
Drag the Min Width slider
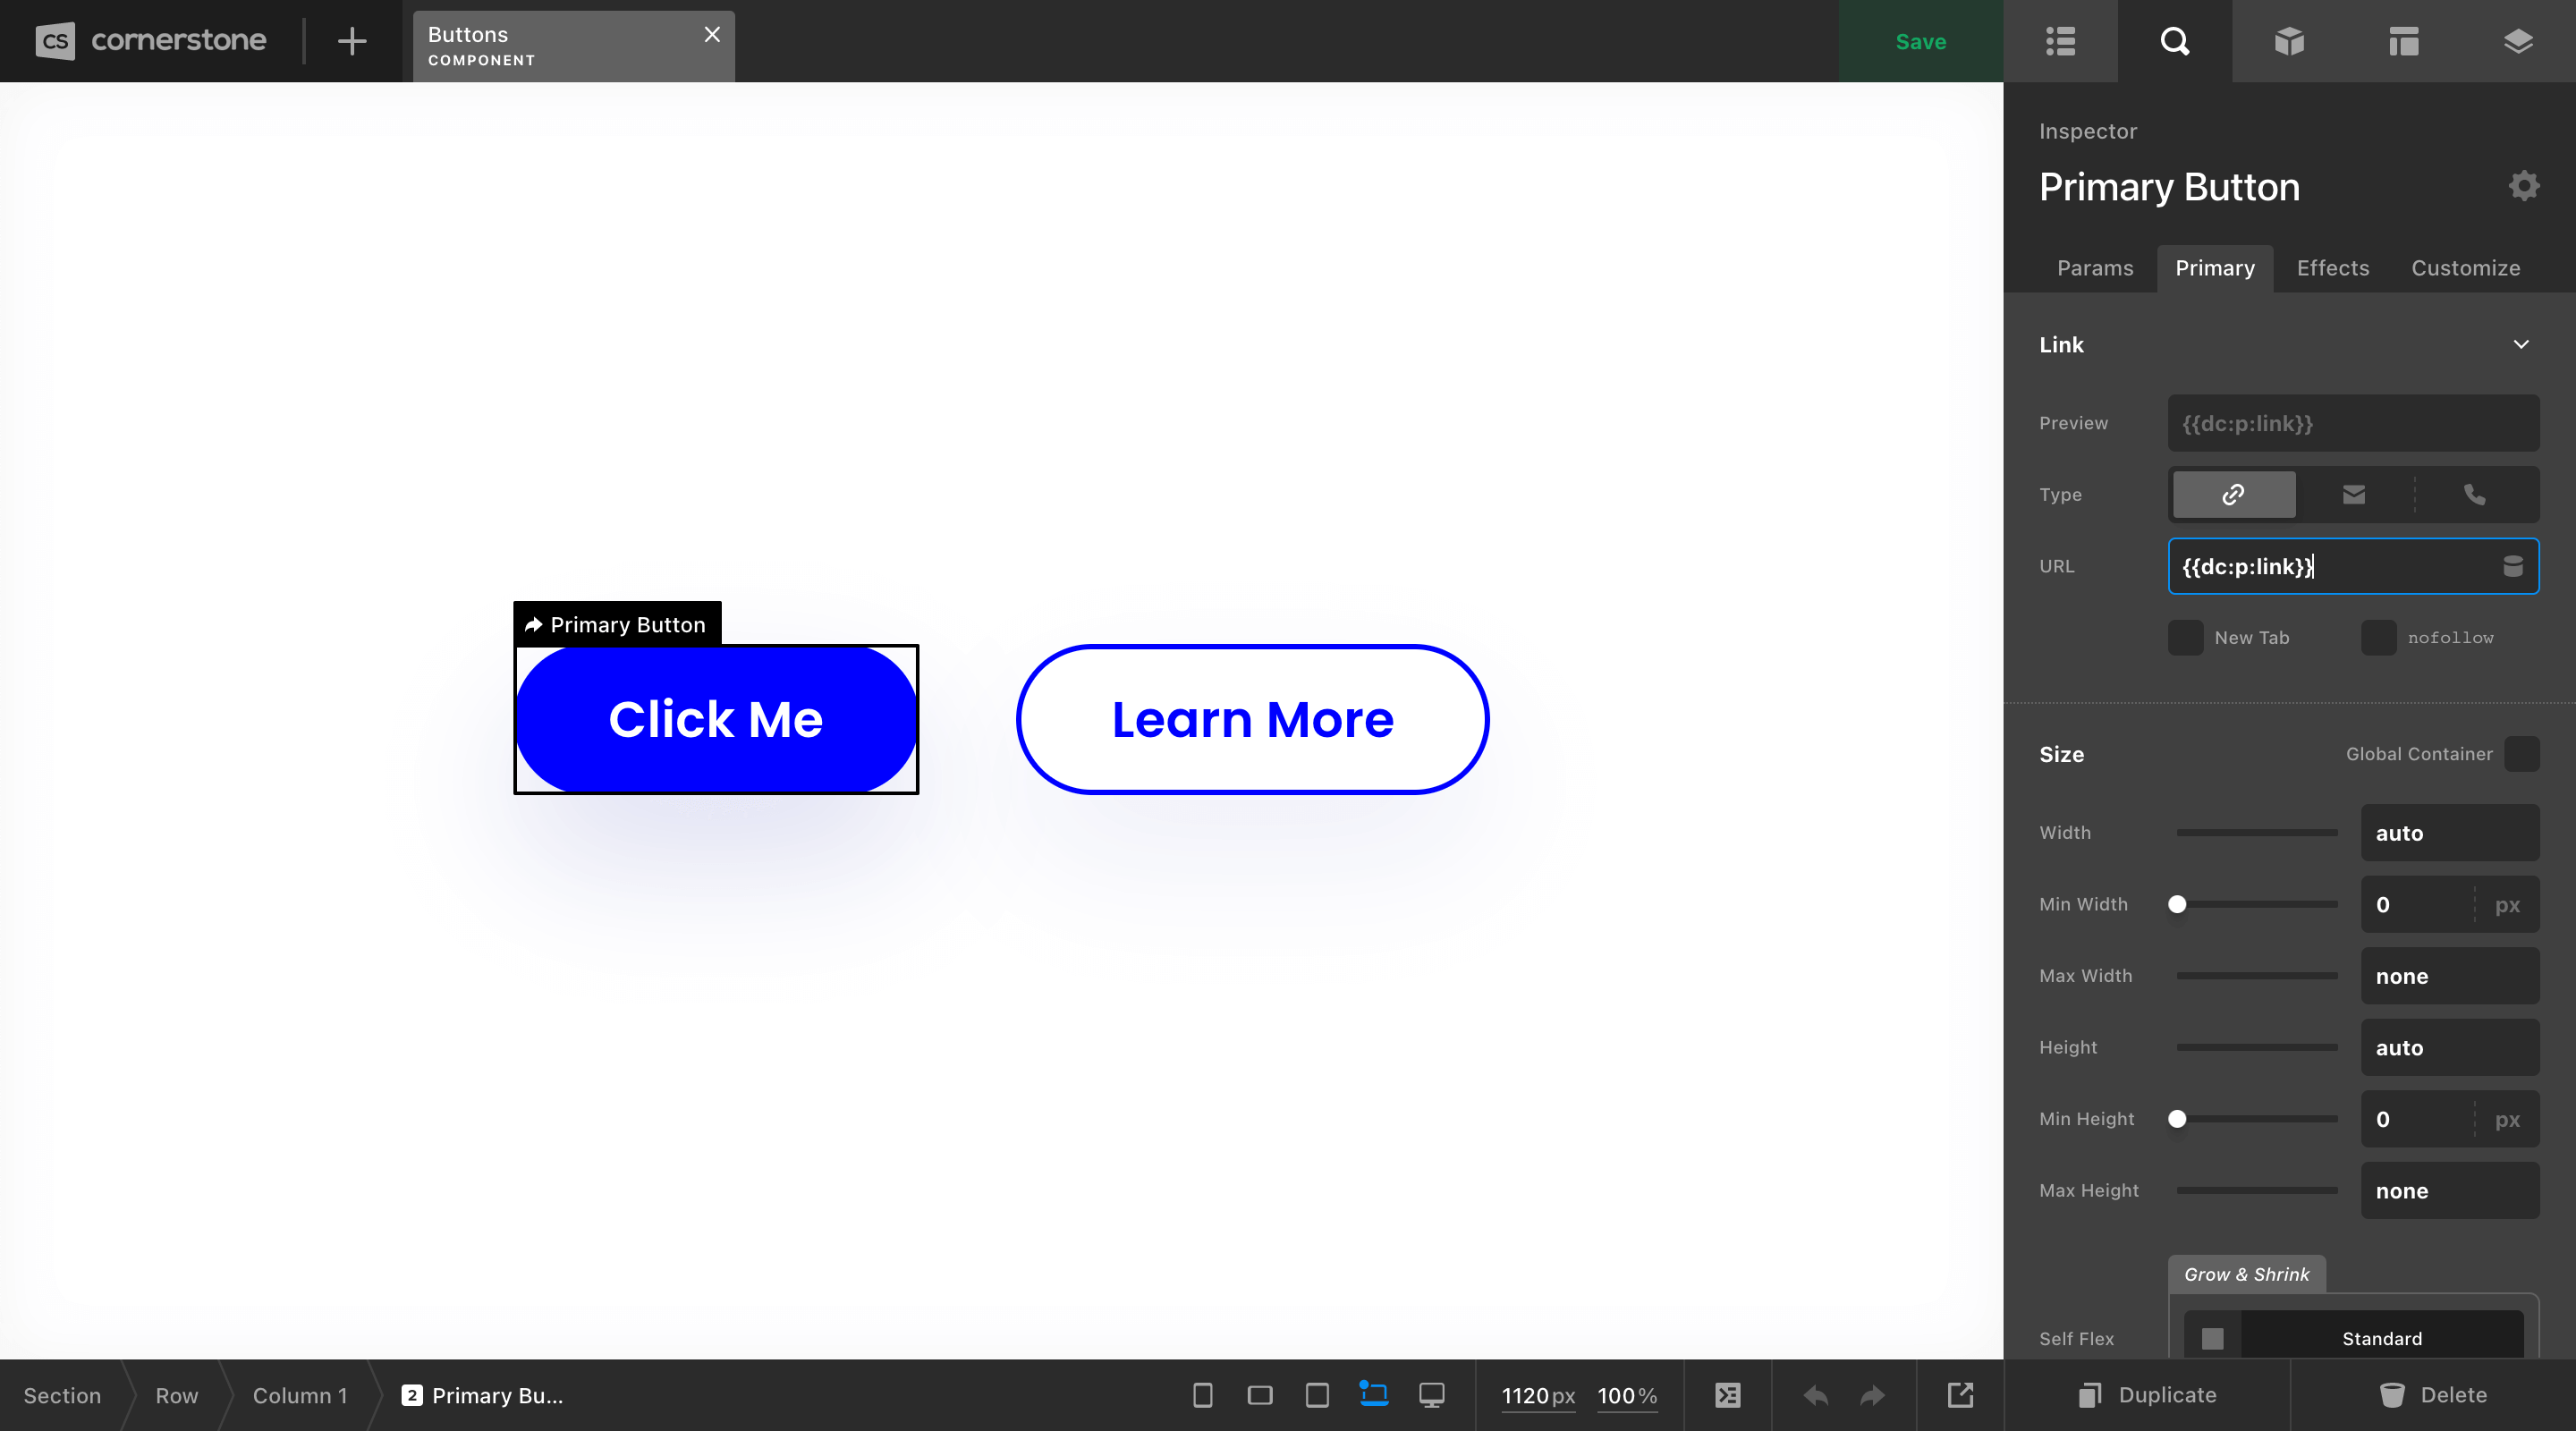(2178, 904)
